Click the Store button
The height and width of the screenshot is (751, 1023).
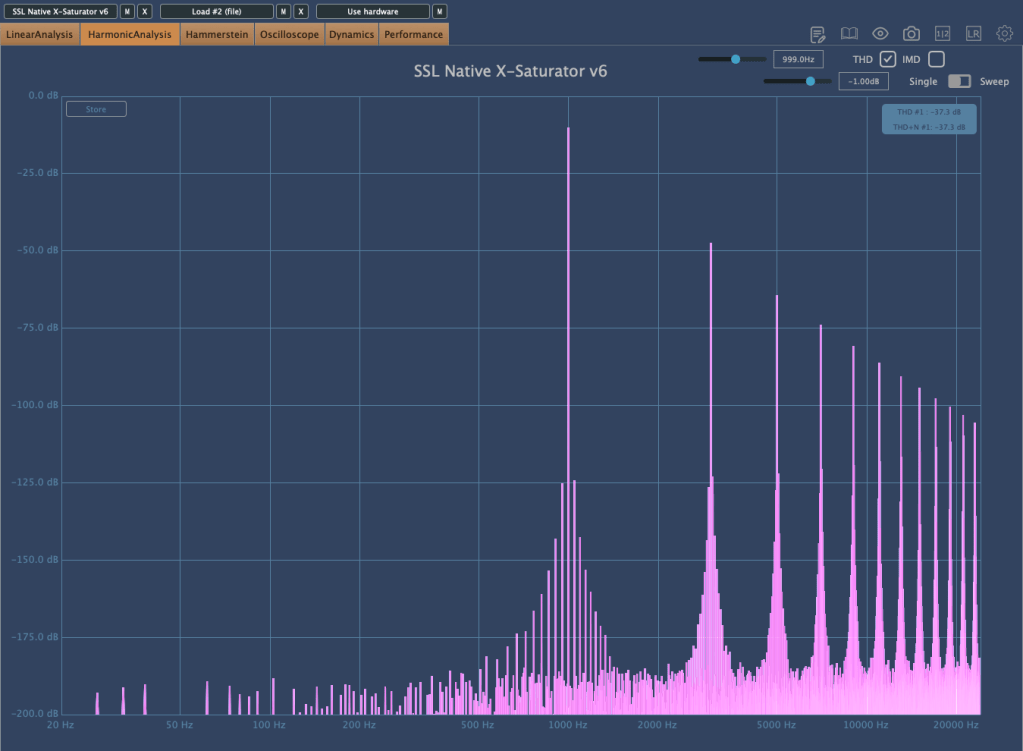96,109
